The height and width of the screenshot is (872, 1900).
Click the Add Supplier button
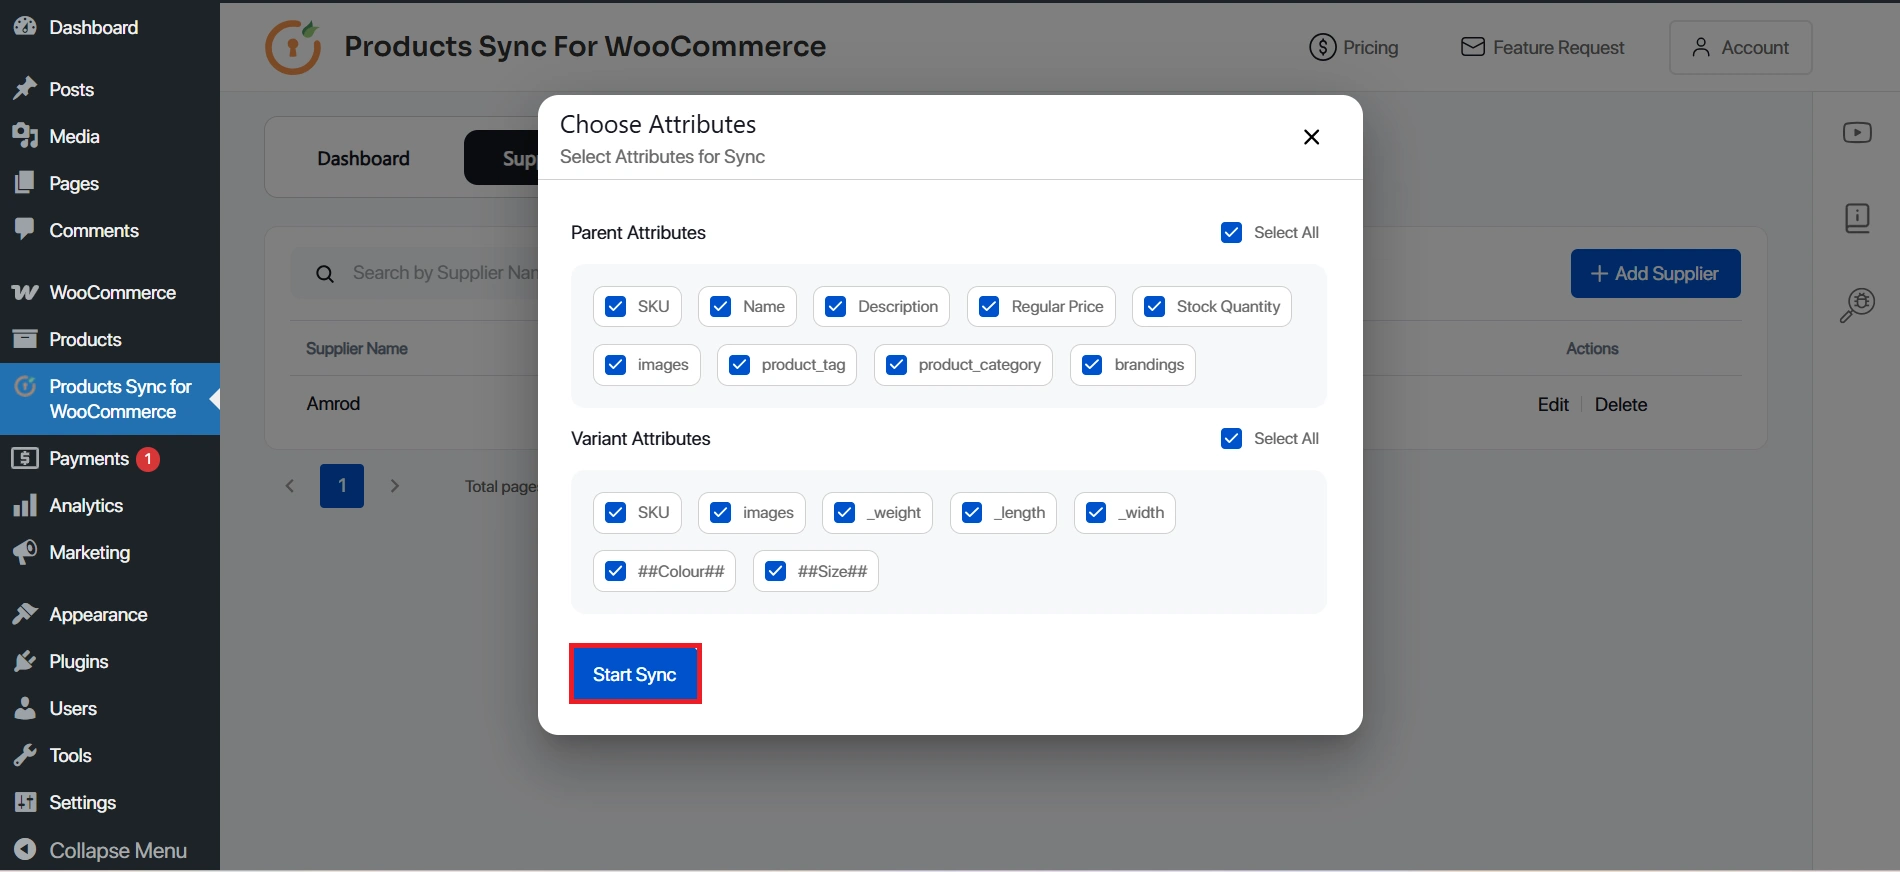click(1655, 273)
